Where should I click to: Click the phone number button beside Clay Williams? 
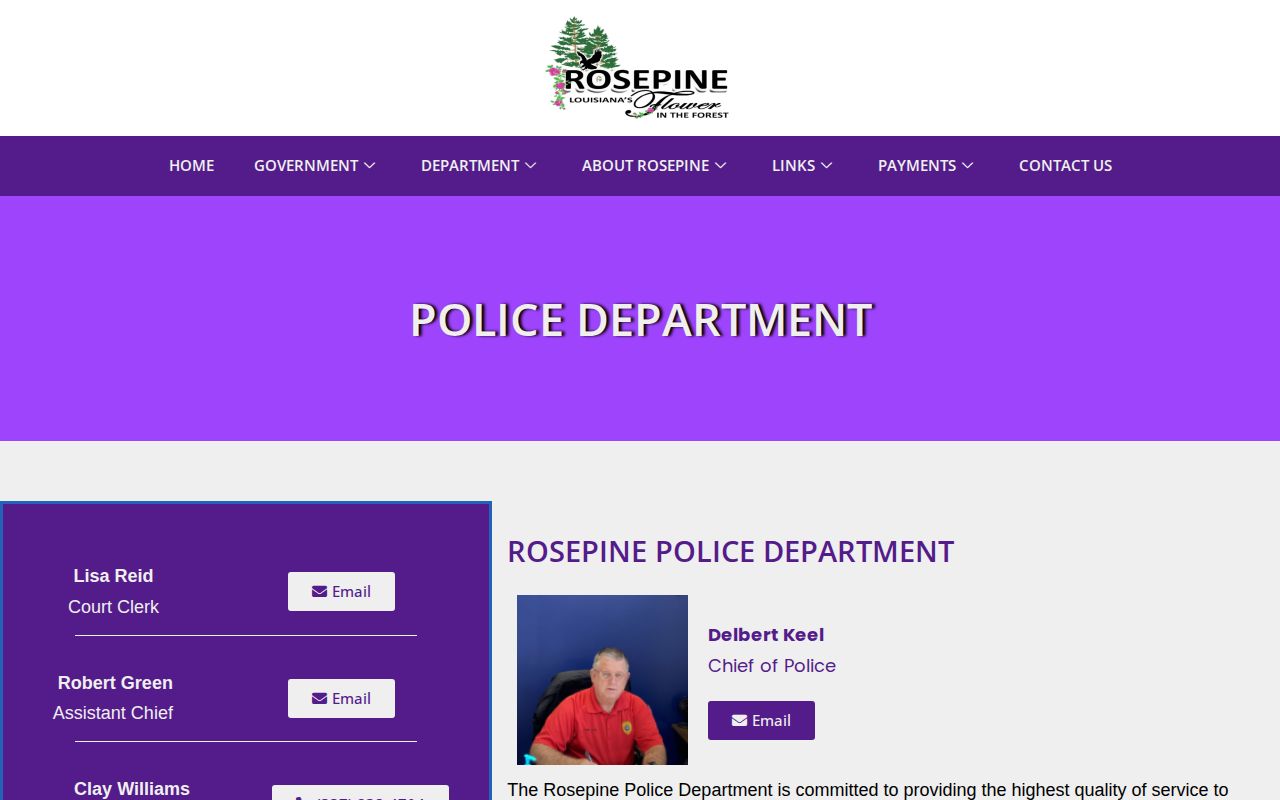[x=360, y=793]
